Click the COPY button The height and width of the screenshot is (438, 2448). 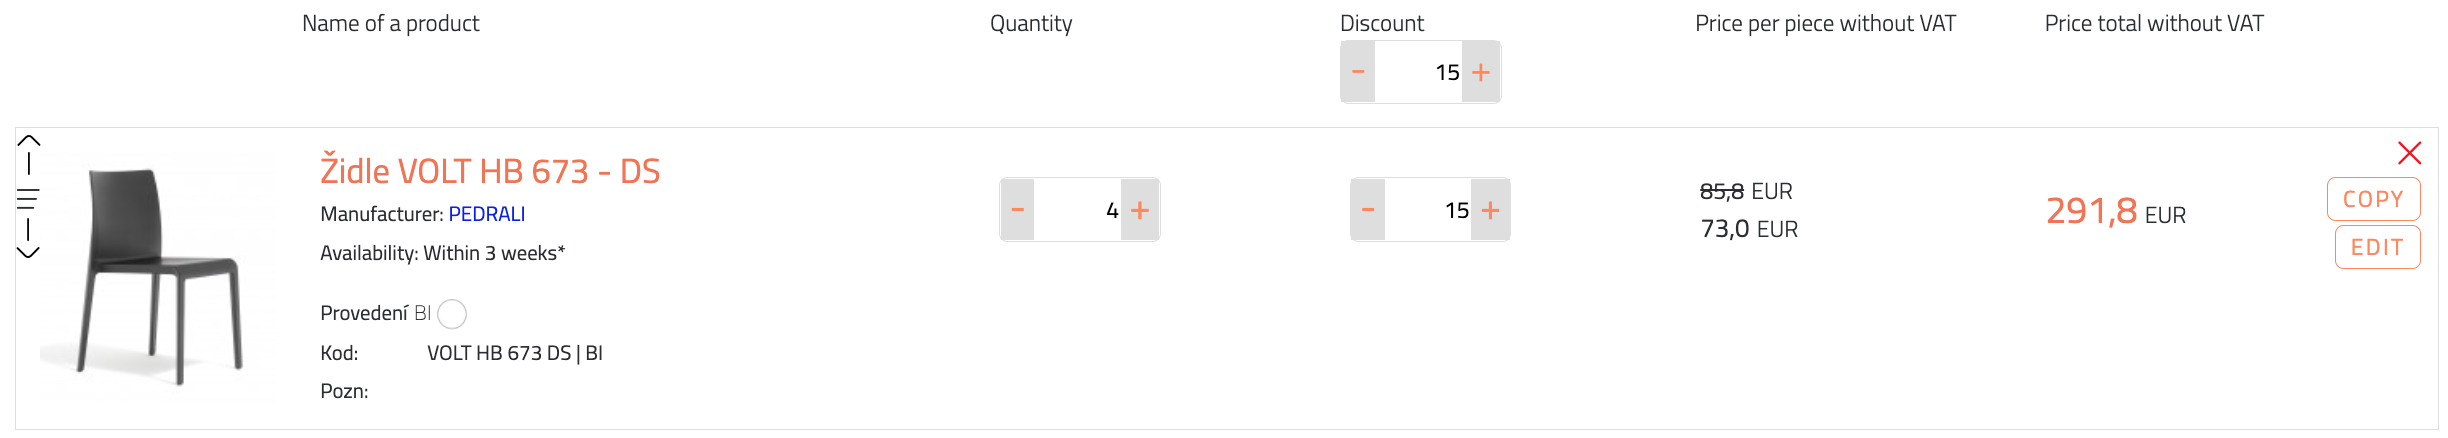(x=2373, y=199)
